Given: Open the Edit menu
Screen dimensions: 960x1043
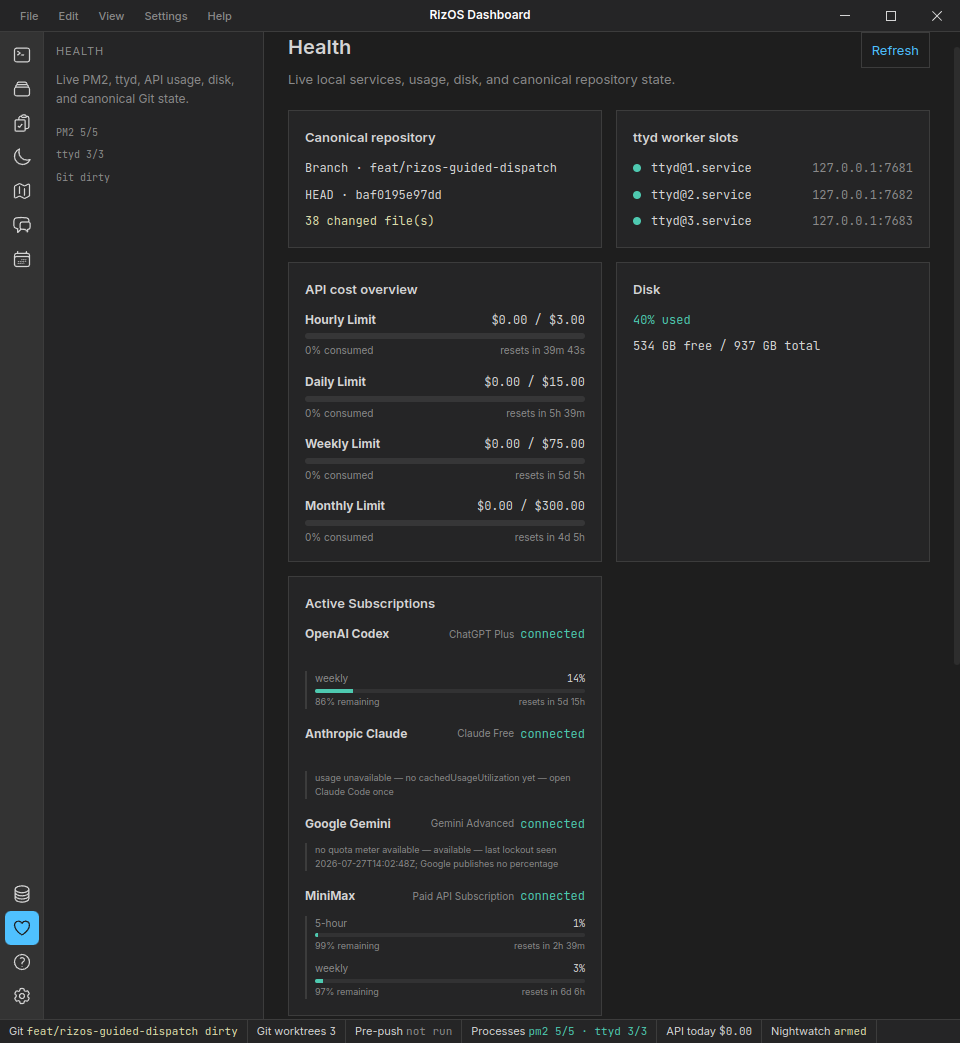Looking at the screenshot, I should click(68, 16).
